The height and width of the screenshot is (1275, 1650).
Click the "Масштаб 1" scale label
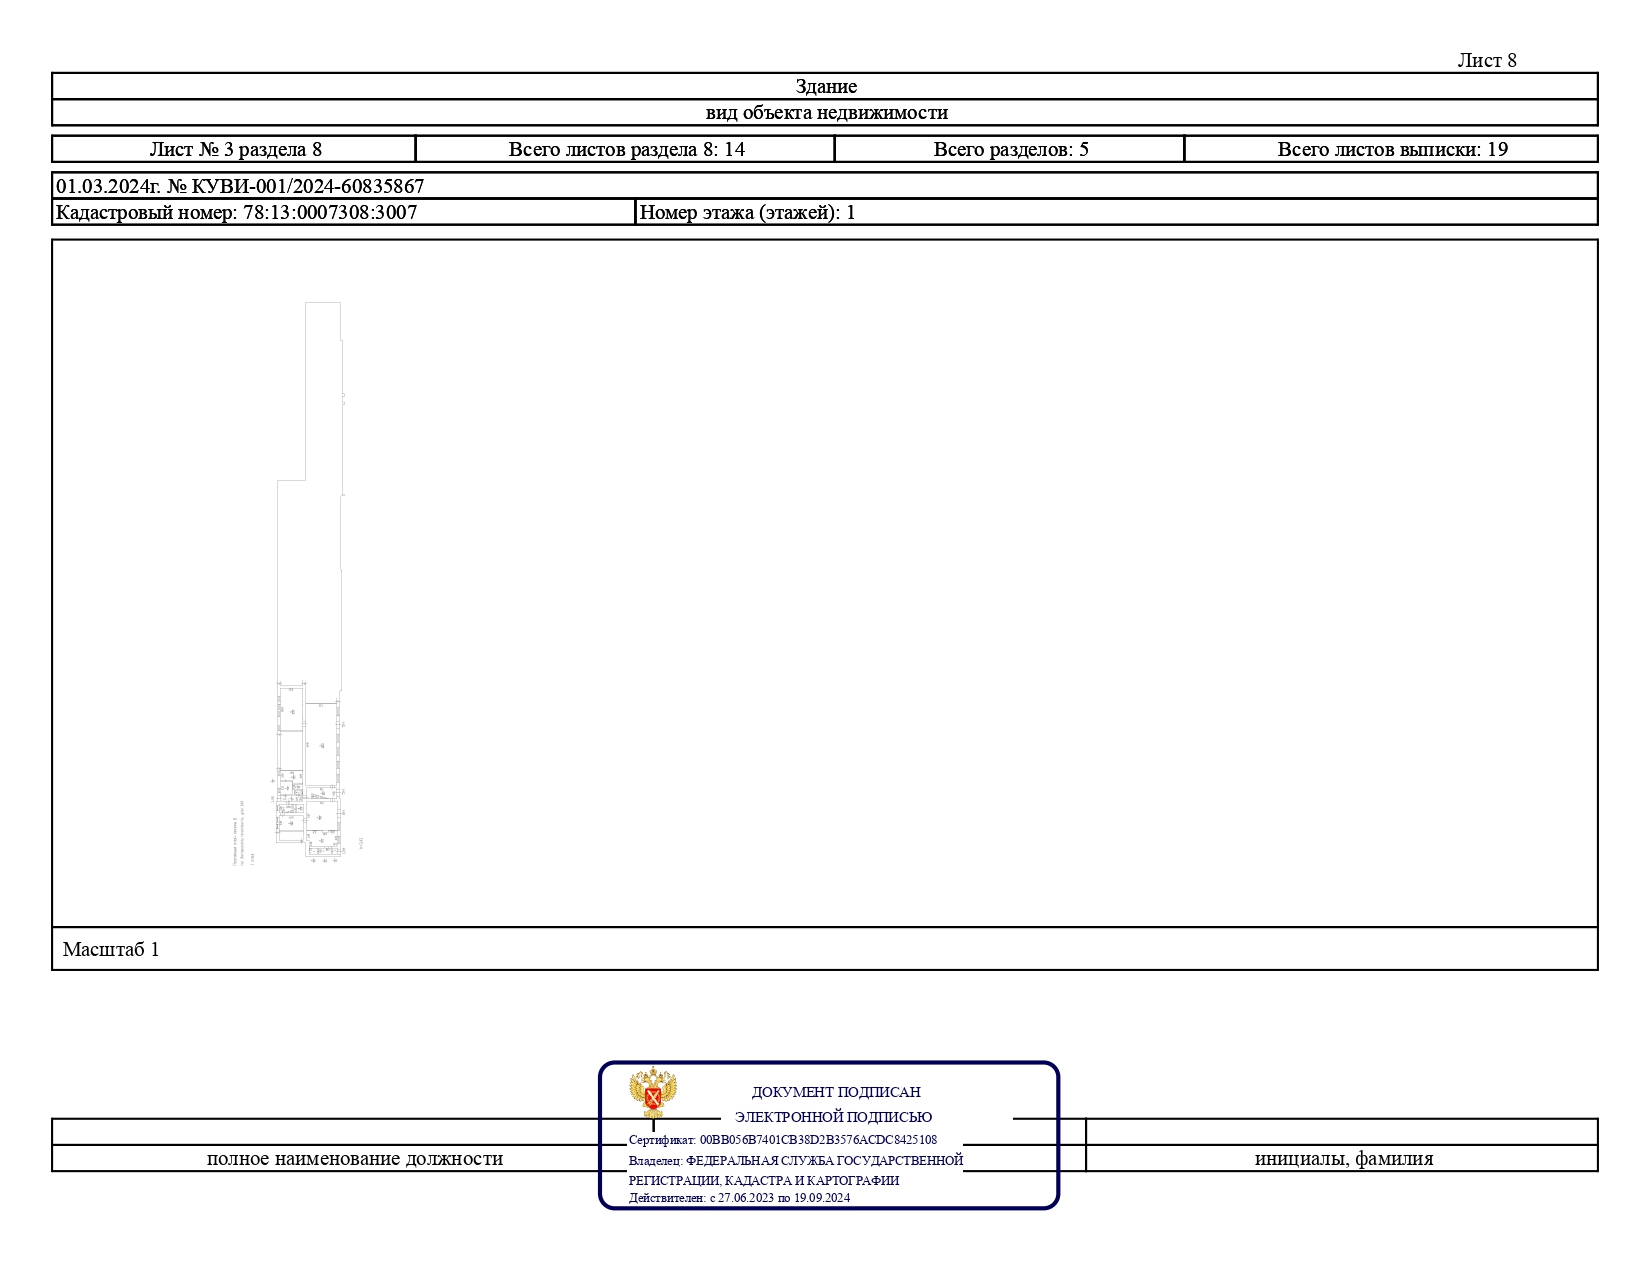point(111,949)
